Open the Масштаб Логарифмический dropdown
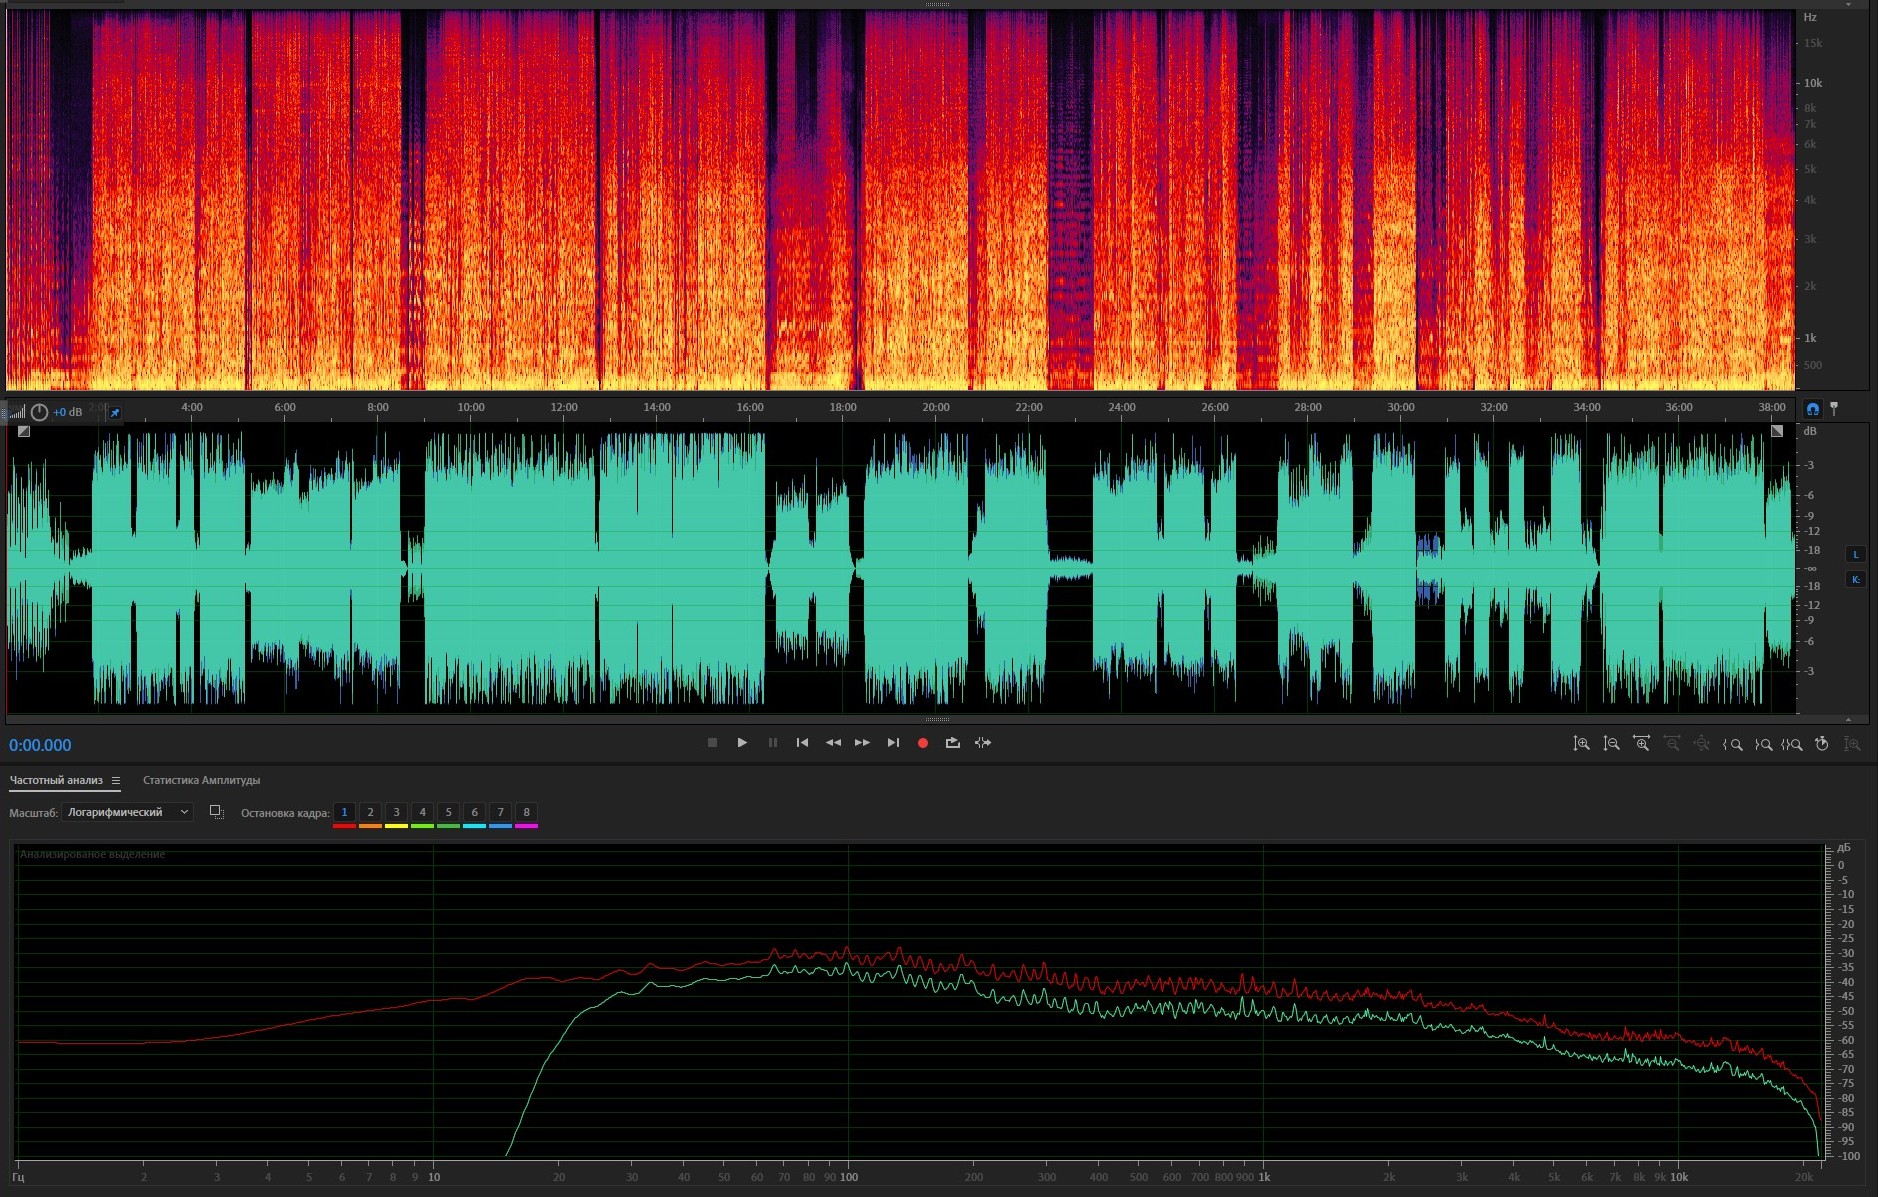The image size is (1878, 1197). 127,812
